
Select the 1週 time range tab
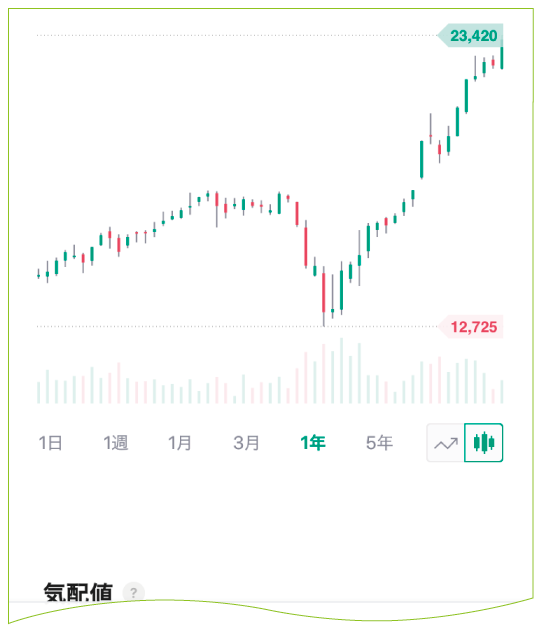[x=116, y=443]
